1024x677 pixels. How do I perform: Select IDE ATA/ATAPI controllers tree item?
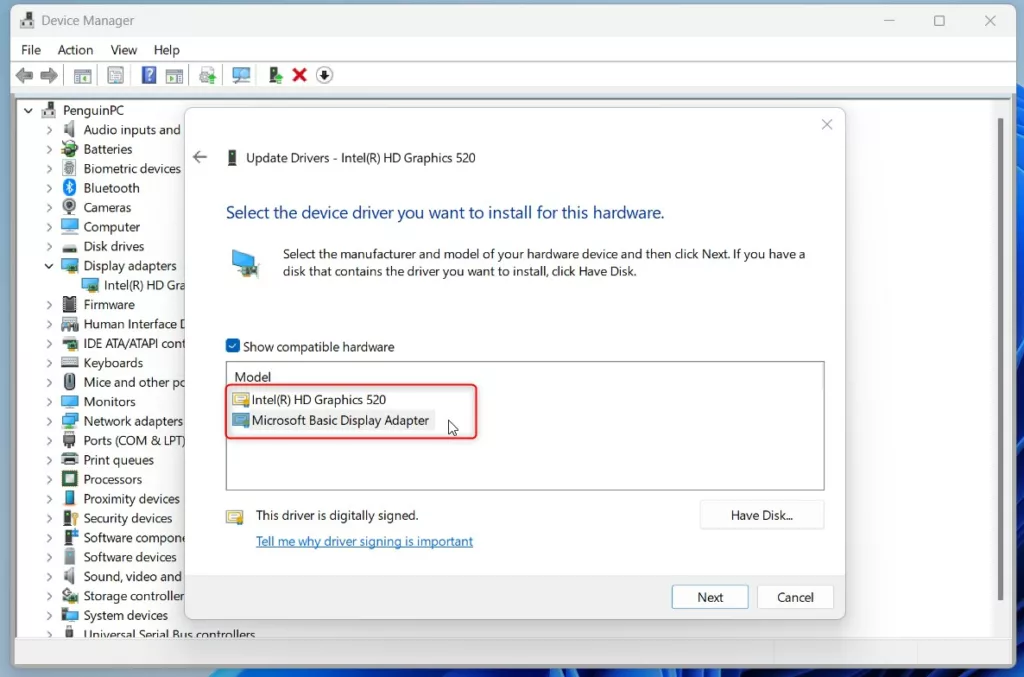point(134,343)
